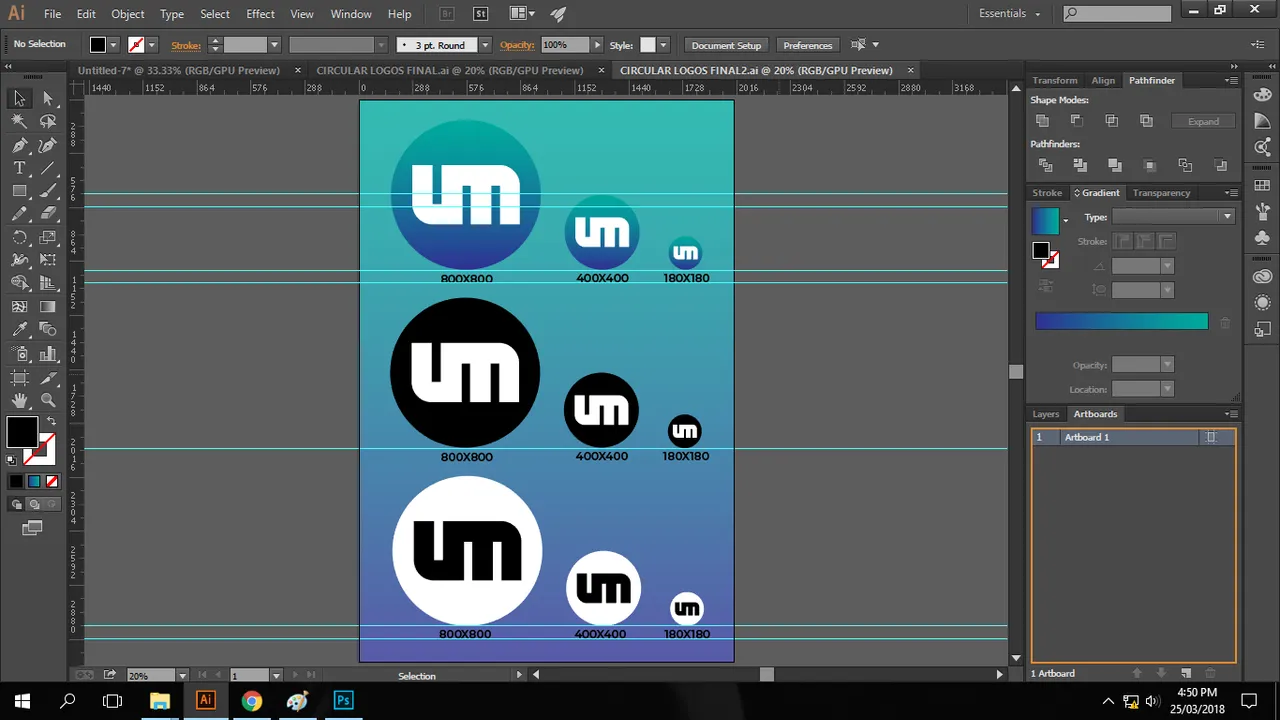Open Pathfinder panel options menu
Image resolution: width=1280 pixels, height=720 pixels.
pos(1231,80)
